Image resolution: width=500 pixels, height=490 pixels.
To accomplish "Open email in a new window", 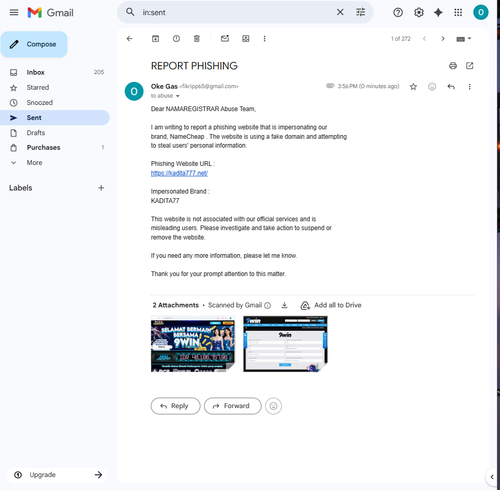I will coord(469,66).
